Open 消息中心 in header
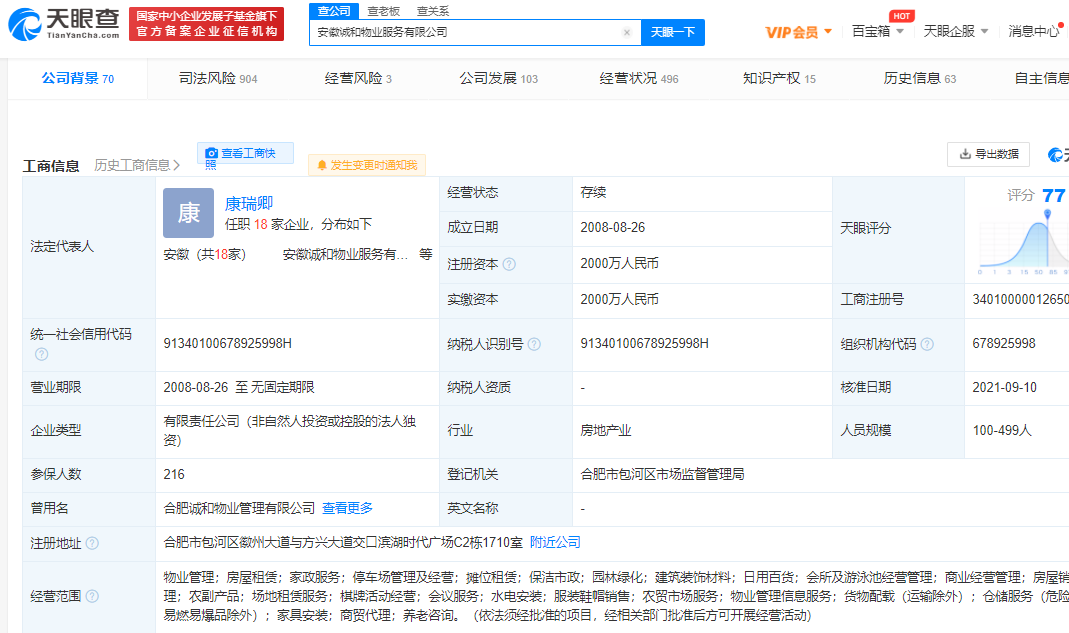This screenshot has width=1069, height=633. pos(1035,31)
